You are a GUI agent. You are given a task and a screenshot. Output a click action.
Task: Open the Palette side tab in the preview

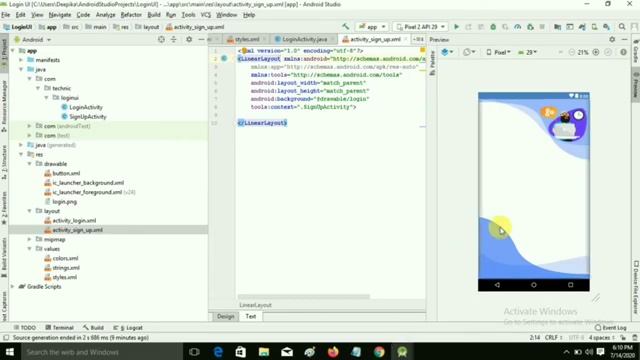pyautogui.click(x=432, y=64)
